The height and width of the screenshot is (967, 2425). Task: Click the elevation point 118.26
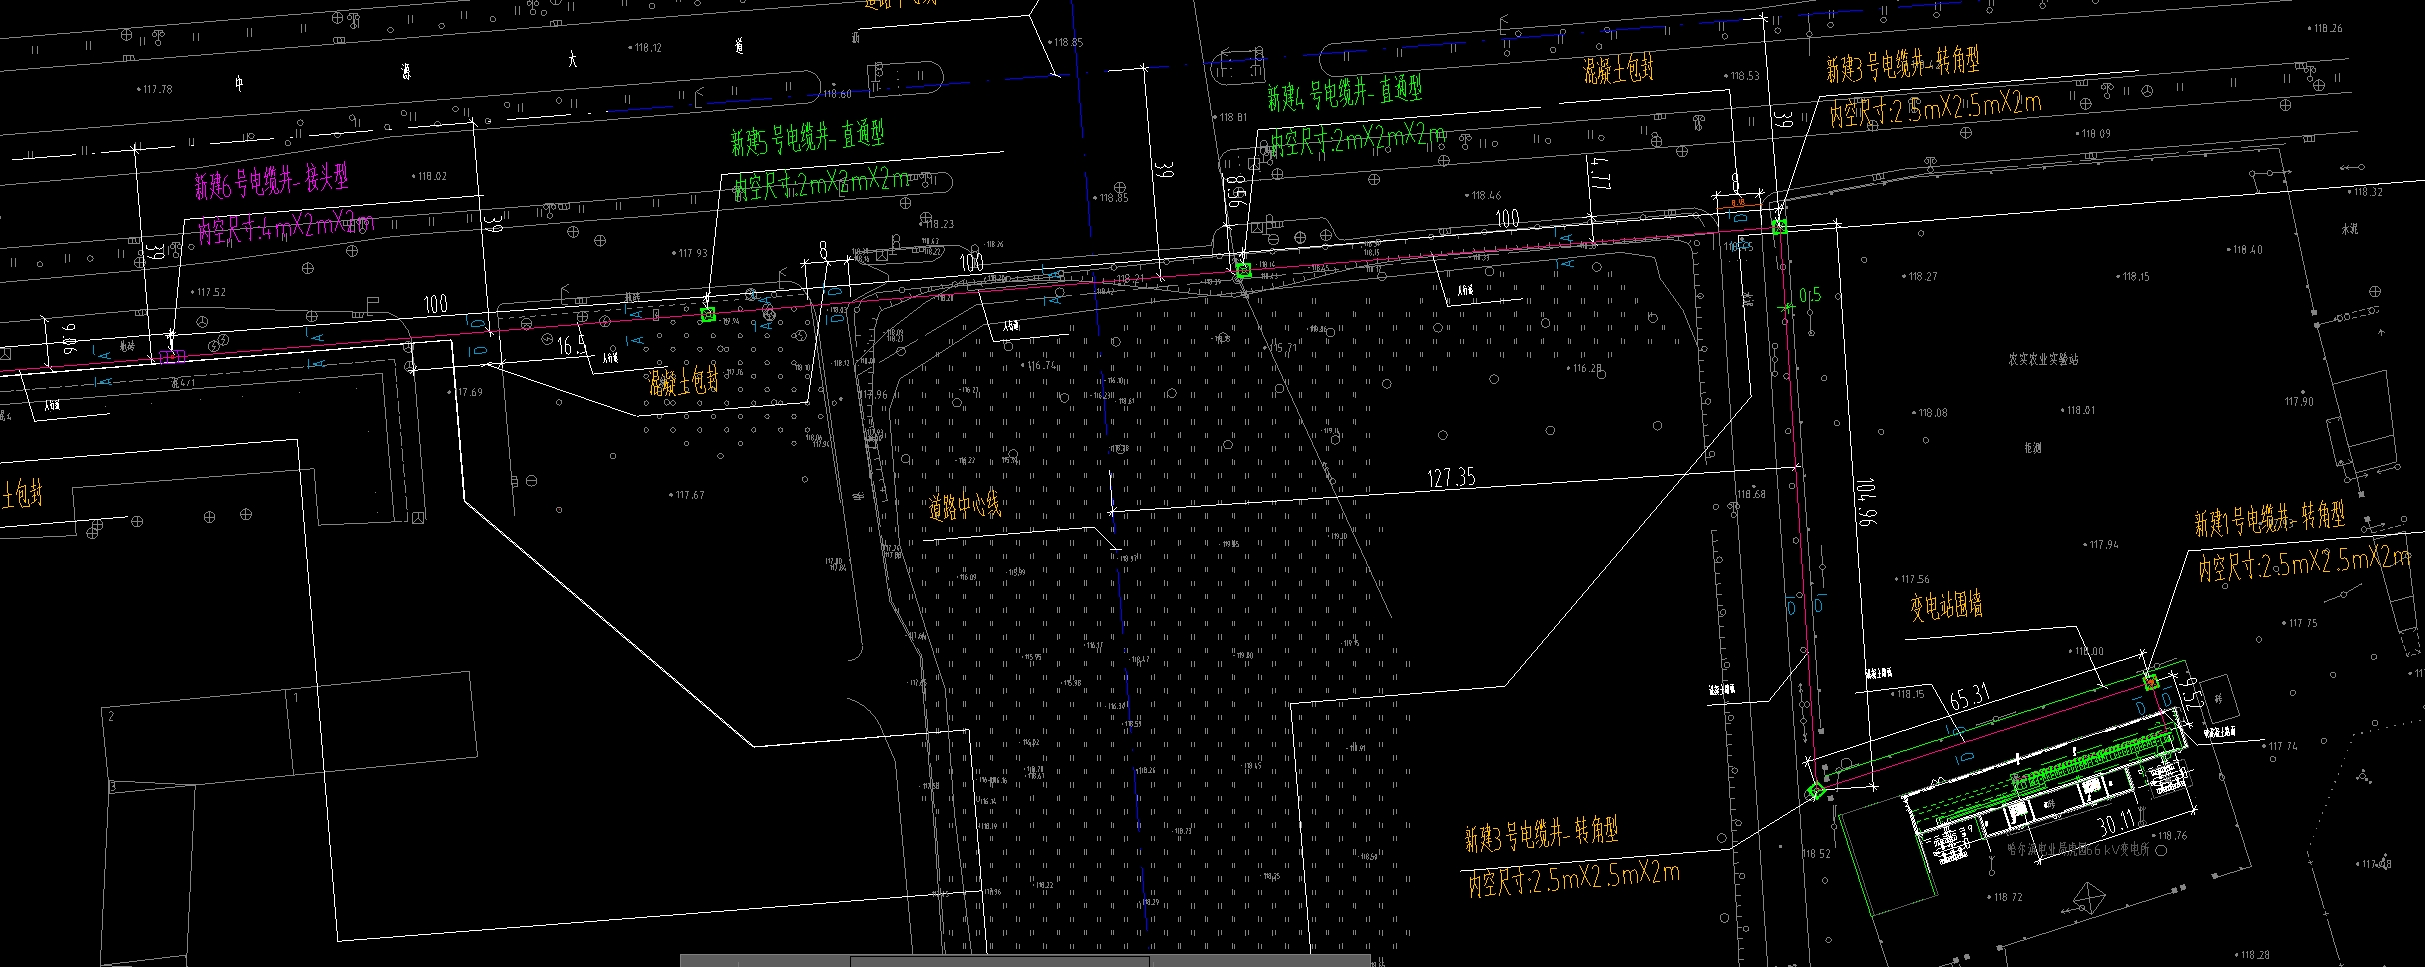[2324, 28]
